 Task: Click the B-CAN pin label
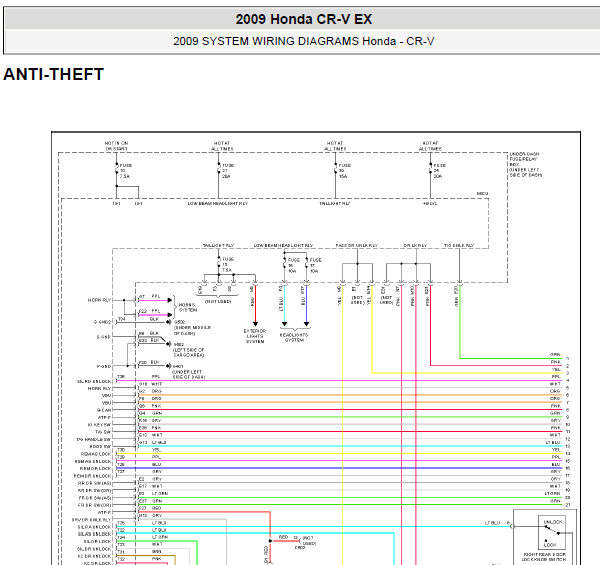pyautogui.click(x=104, y=410)
